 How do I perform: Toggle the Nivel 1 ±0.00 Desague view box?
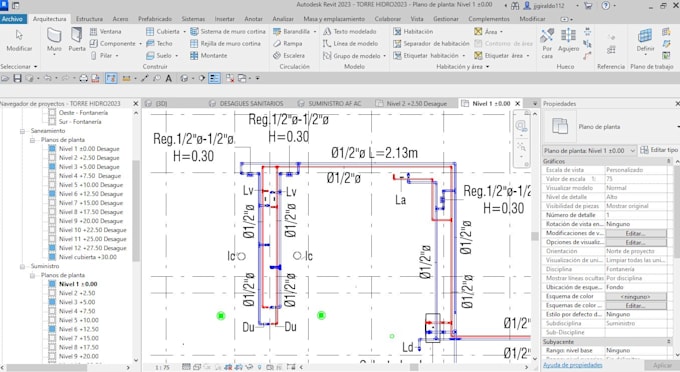click(52, 149)
